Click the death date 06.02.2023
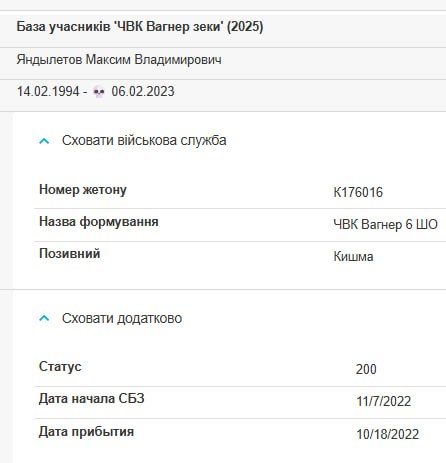Viewport: 446px width, 463px height. (x=143, y=92)
